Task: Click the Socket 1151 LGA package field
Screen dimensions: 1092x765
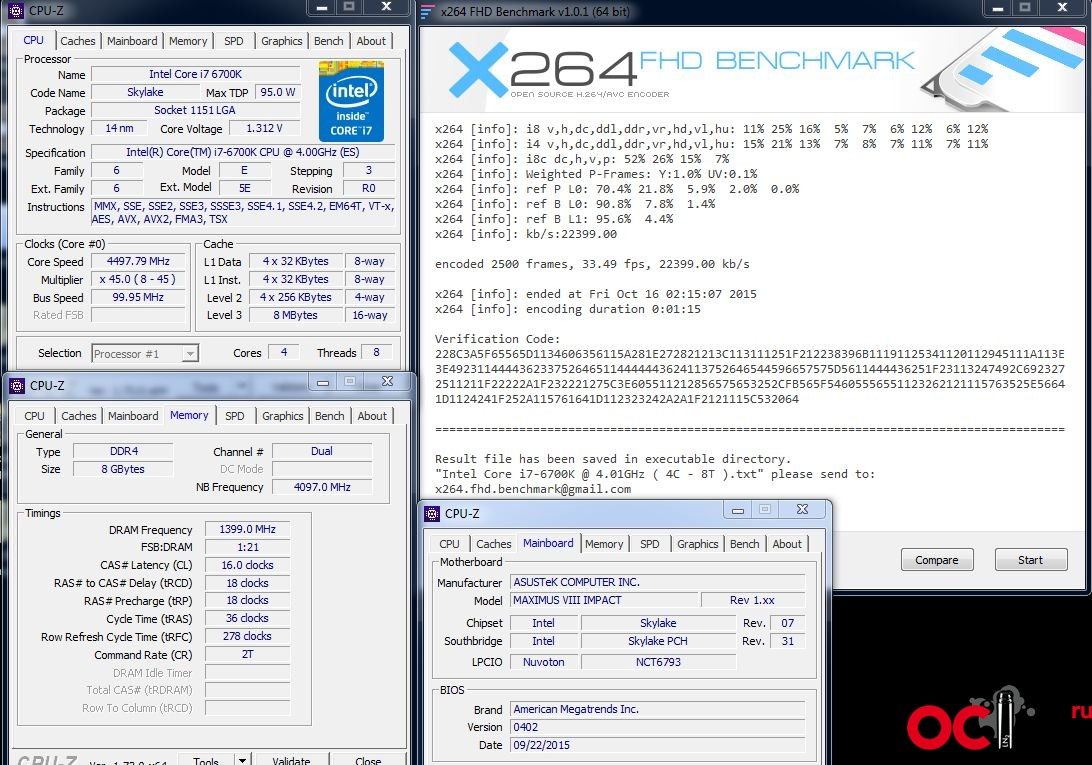Action: 196,110
